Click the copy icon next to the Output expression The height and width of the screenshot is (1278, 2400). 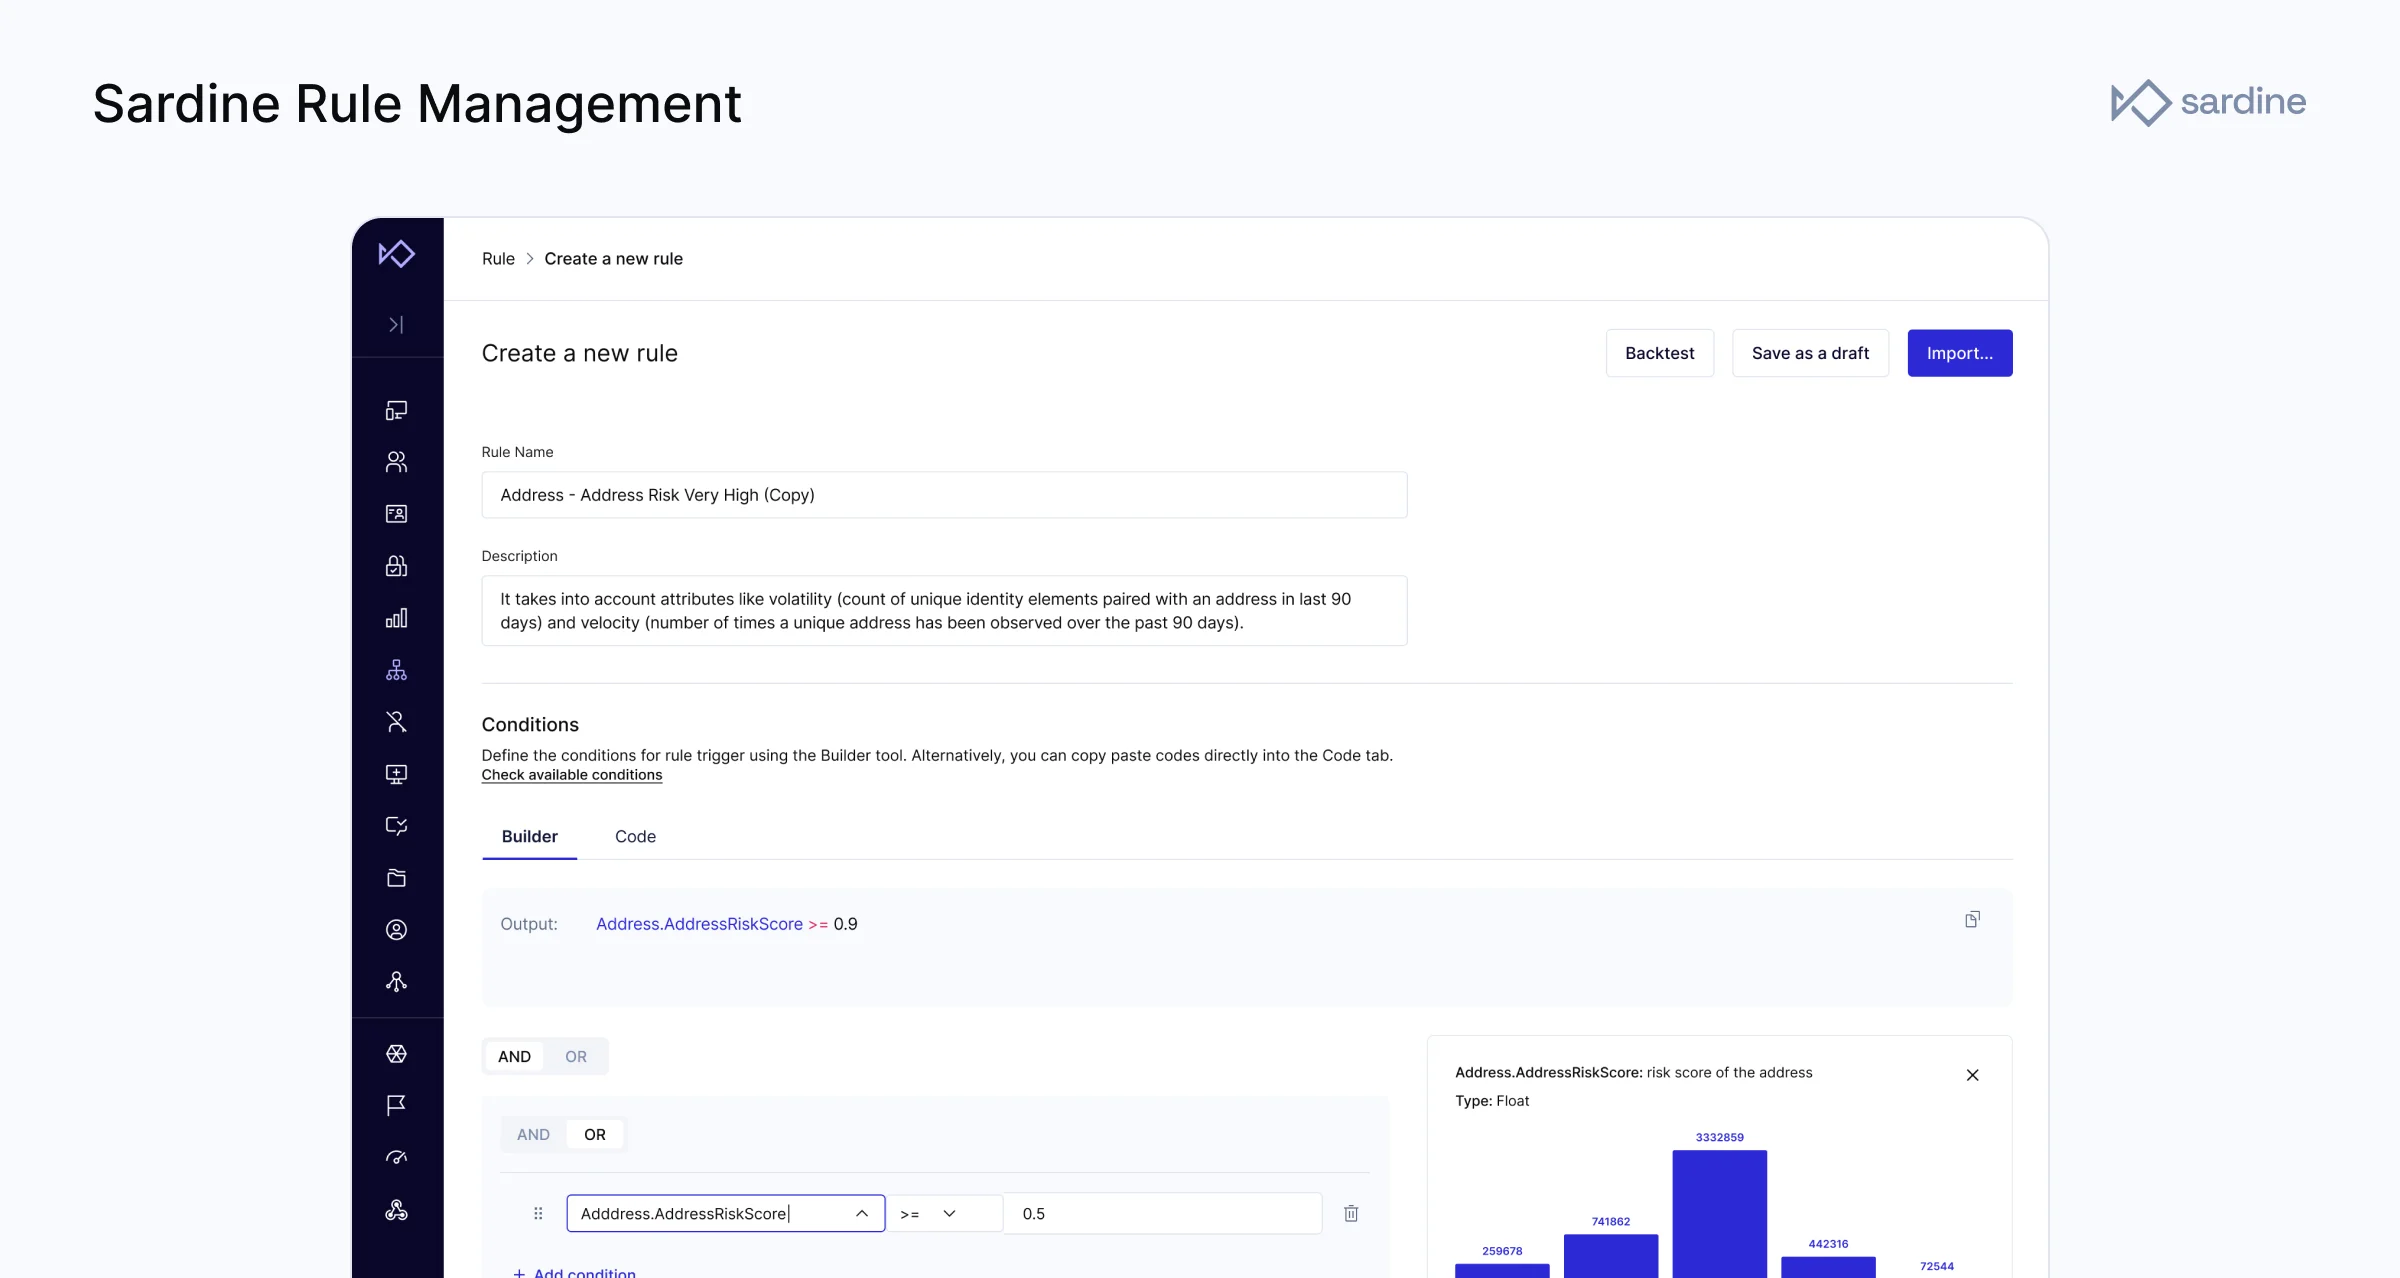pyautogui.click(x=1972, y=918)
